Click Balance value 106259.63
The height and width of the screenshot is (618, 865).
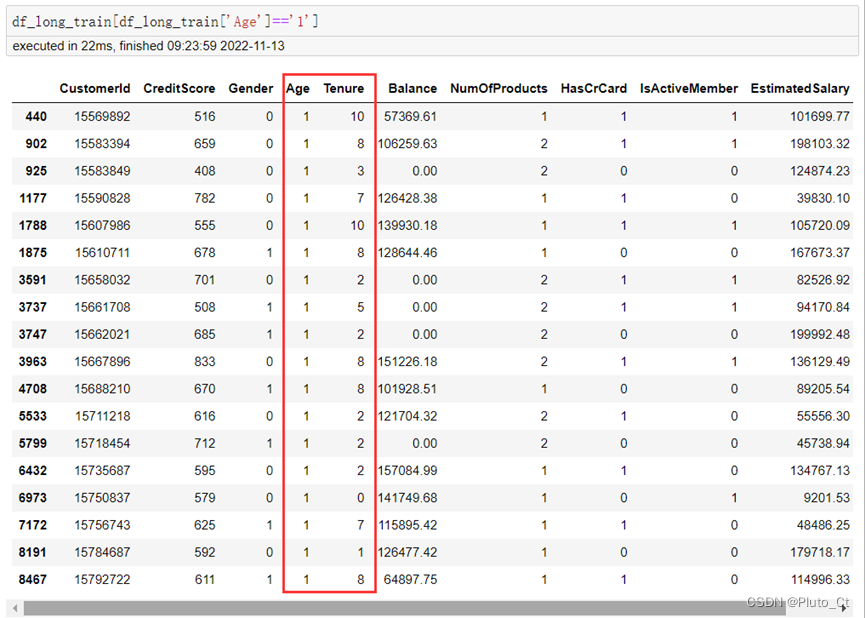coord(408,143)
